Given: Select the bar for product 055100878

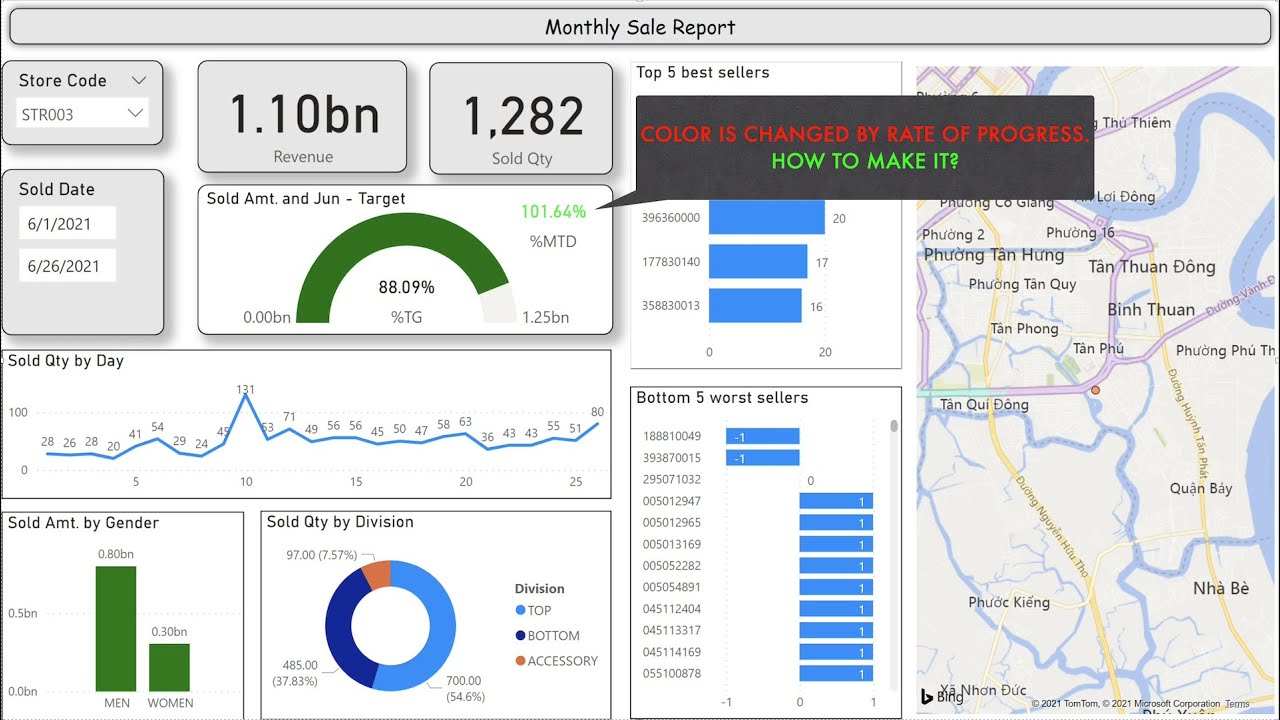Looking at the screenshot, I should tap(837, 673).
